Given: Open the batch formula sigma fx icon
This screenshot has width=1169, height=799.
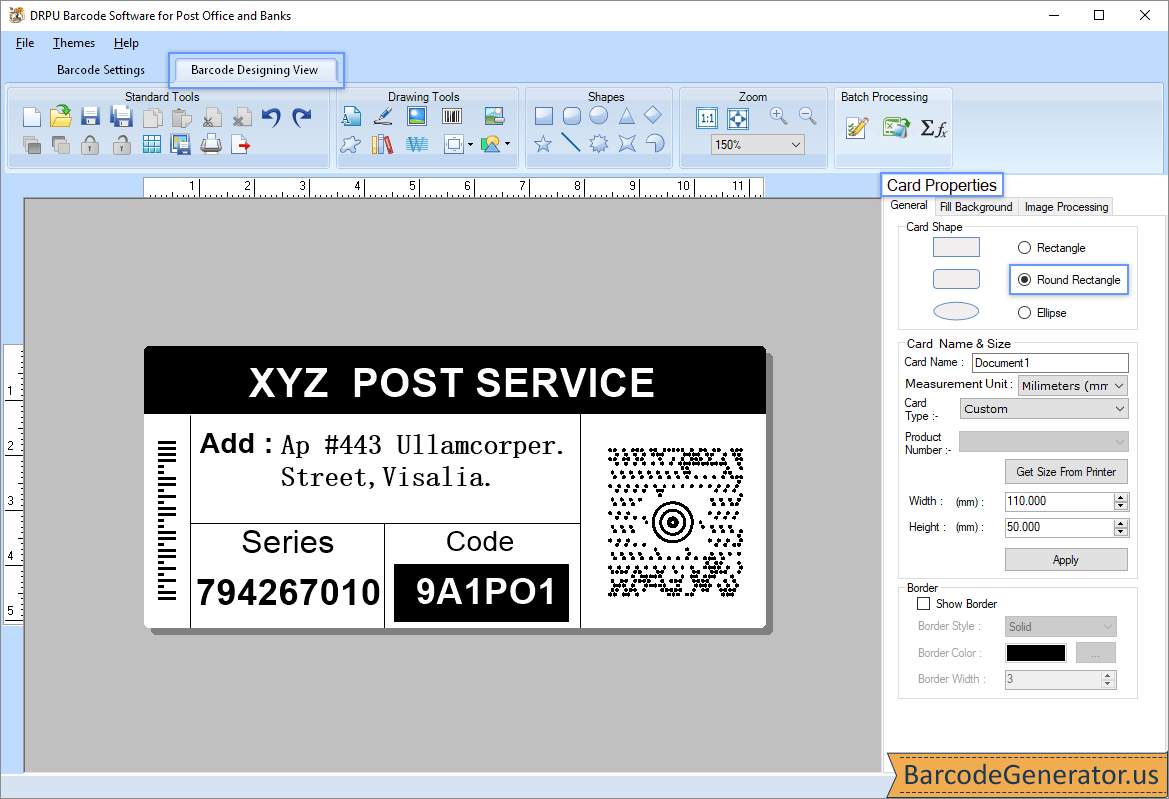Looking at the screenshot, I should tap(933, 128).
